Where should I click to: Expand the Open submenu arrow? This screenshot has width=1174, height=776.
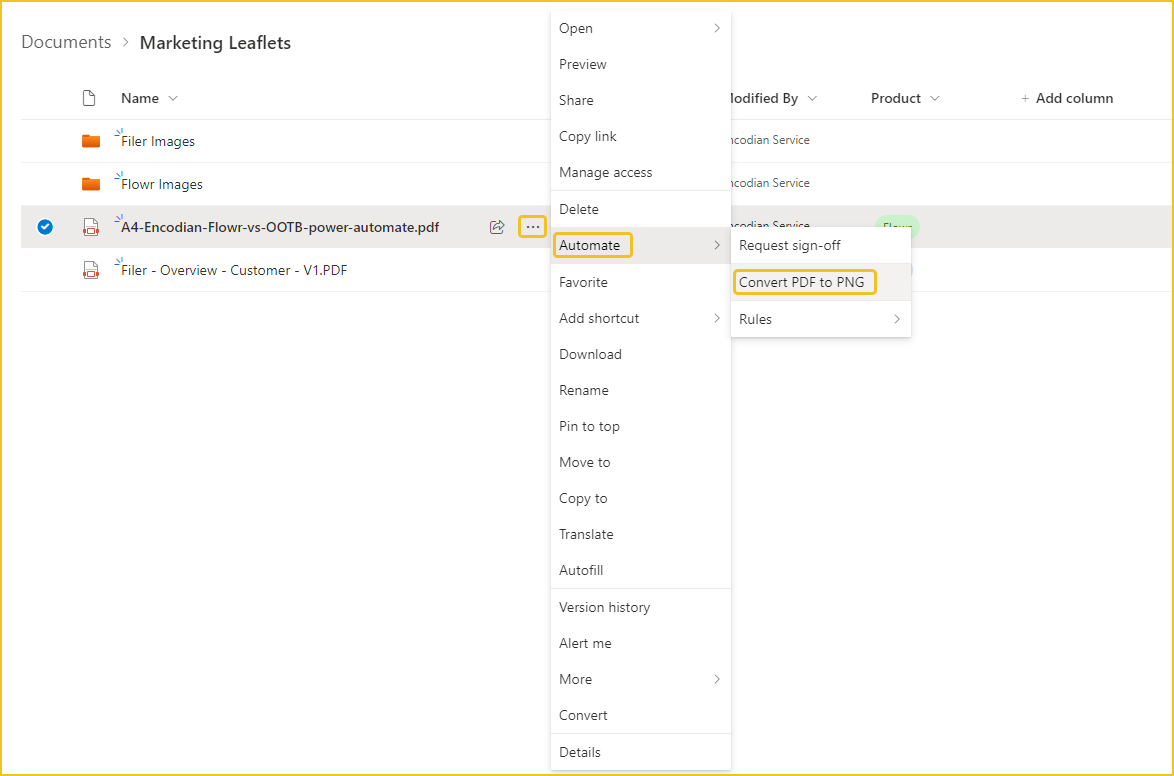(717, 28)
